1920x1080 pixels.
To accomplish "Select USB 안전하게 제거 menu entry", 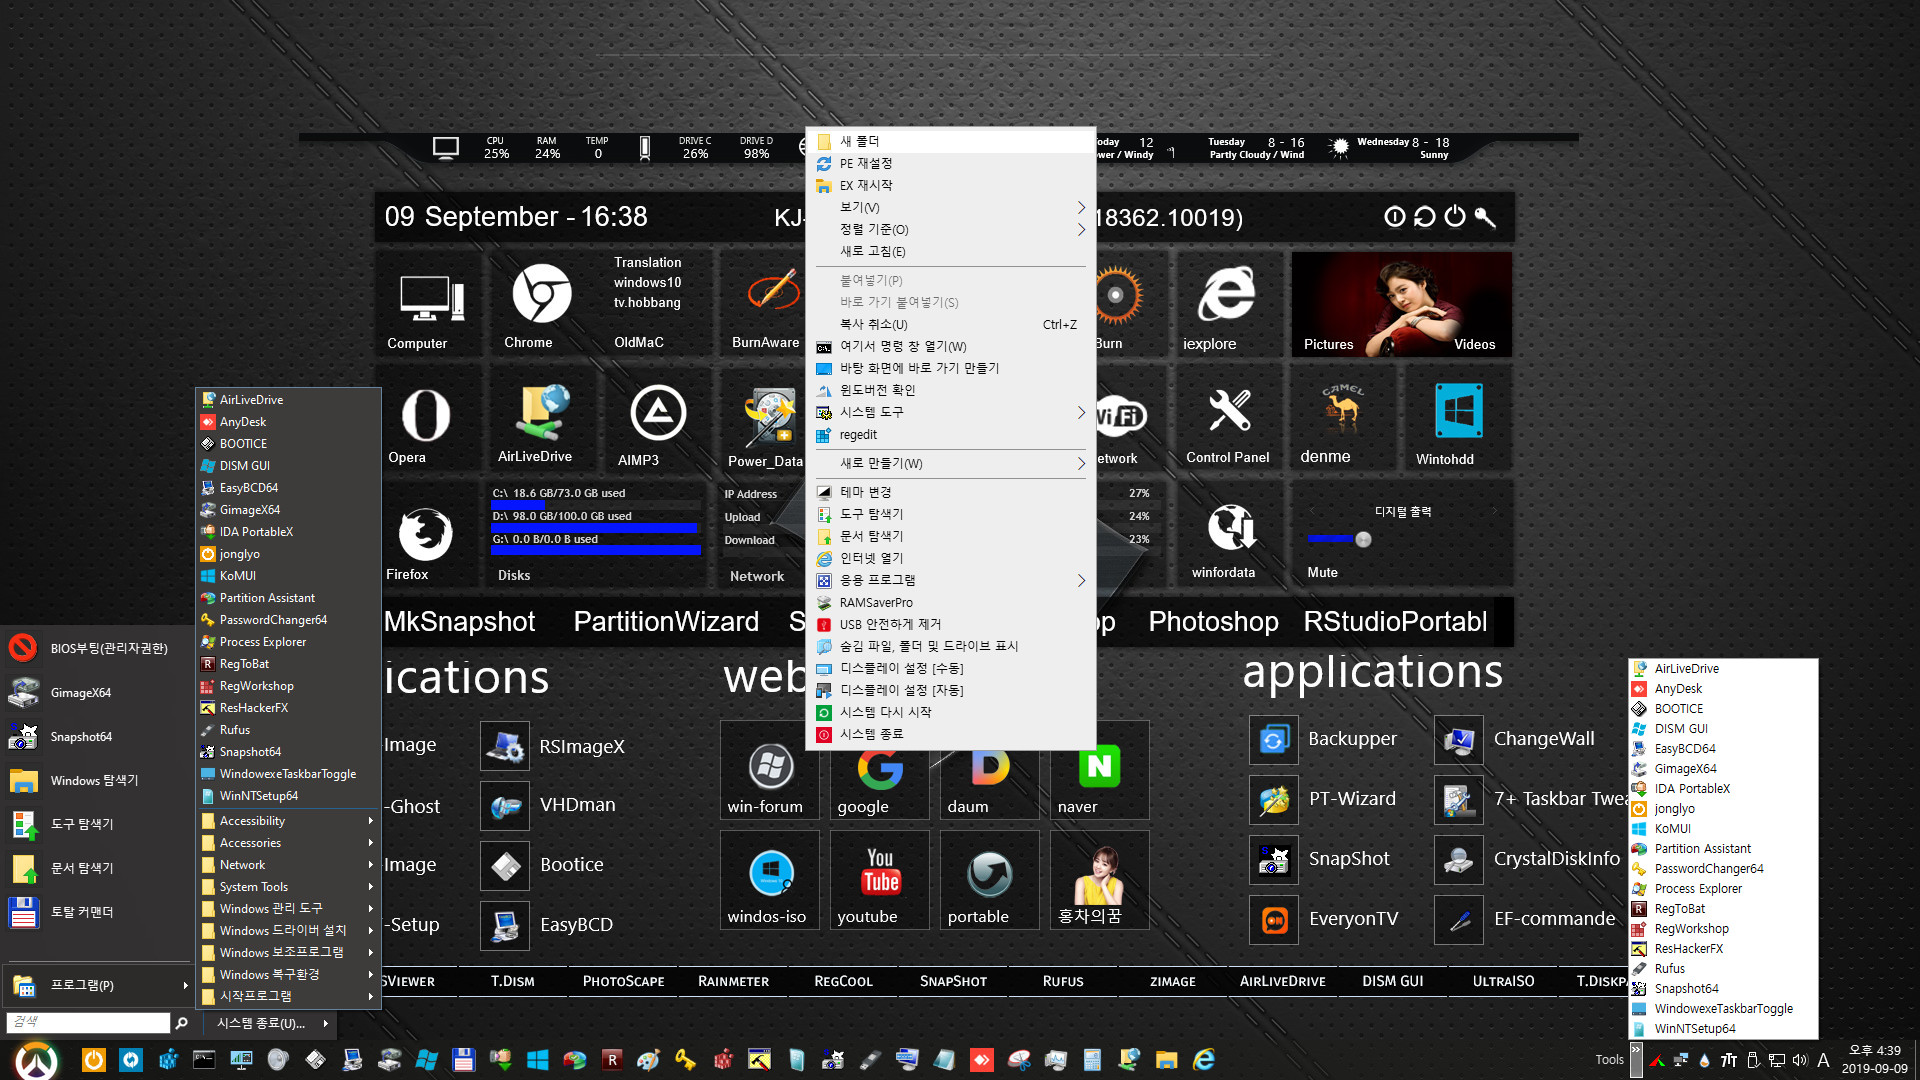I will pyautogui.click(x=950, y=625).
